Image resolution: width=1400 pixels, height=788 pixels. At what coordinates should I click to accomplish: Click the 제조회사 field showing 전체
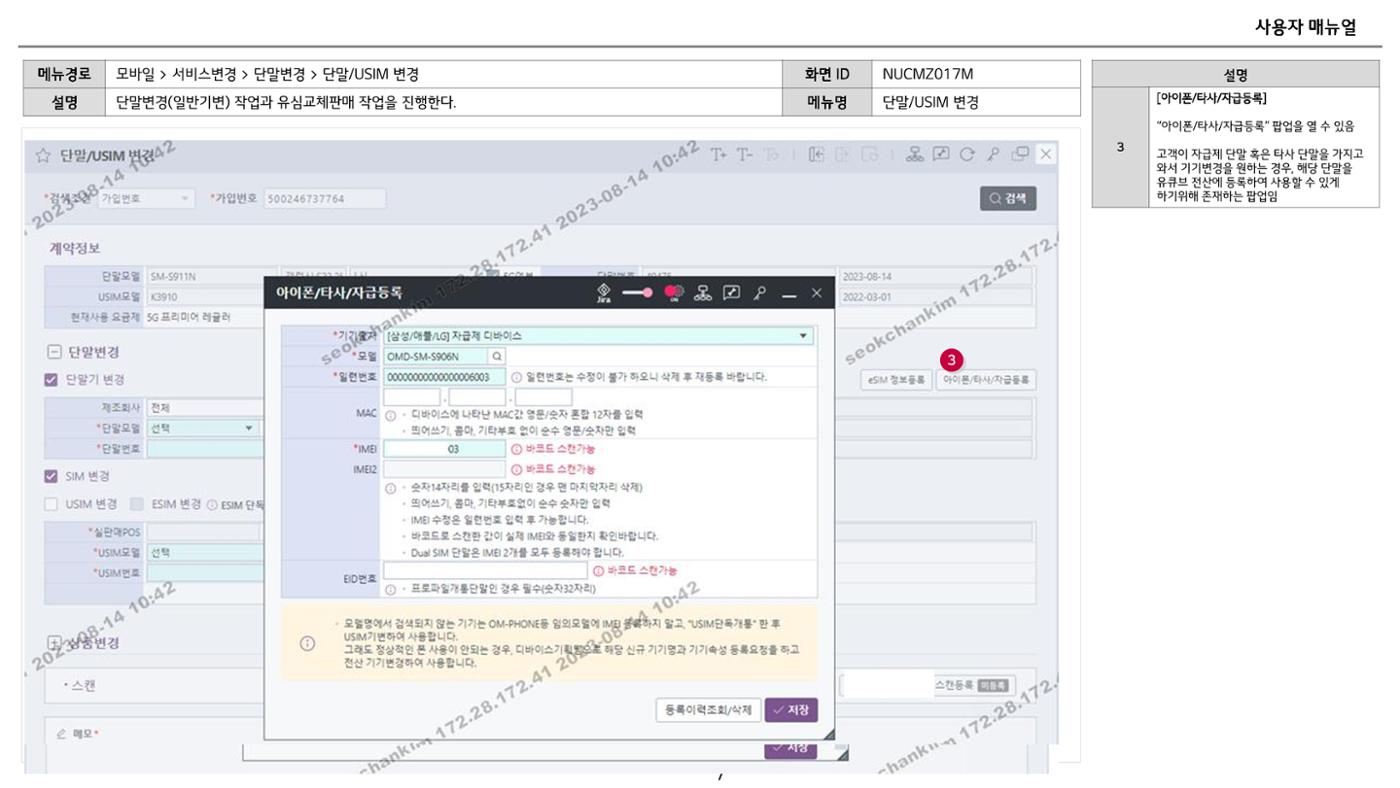(x=203, y=408)
